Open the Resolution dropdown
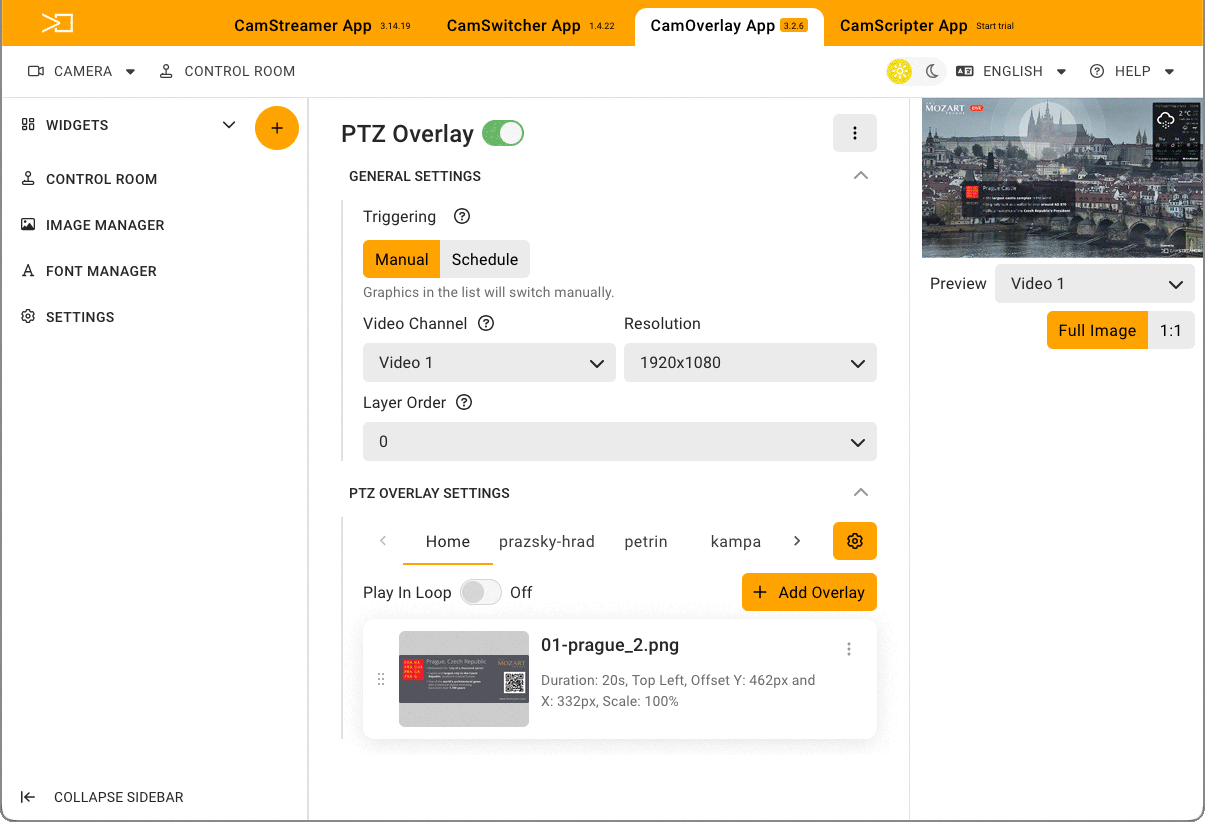The height and width of the screenshot is (822, 1205). (x=750, y=363)
